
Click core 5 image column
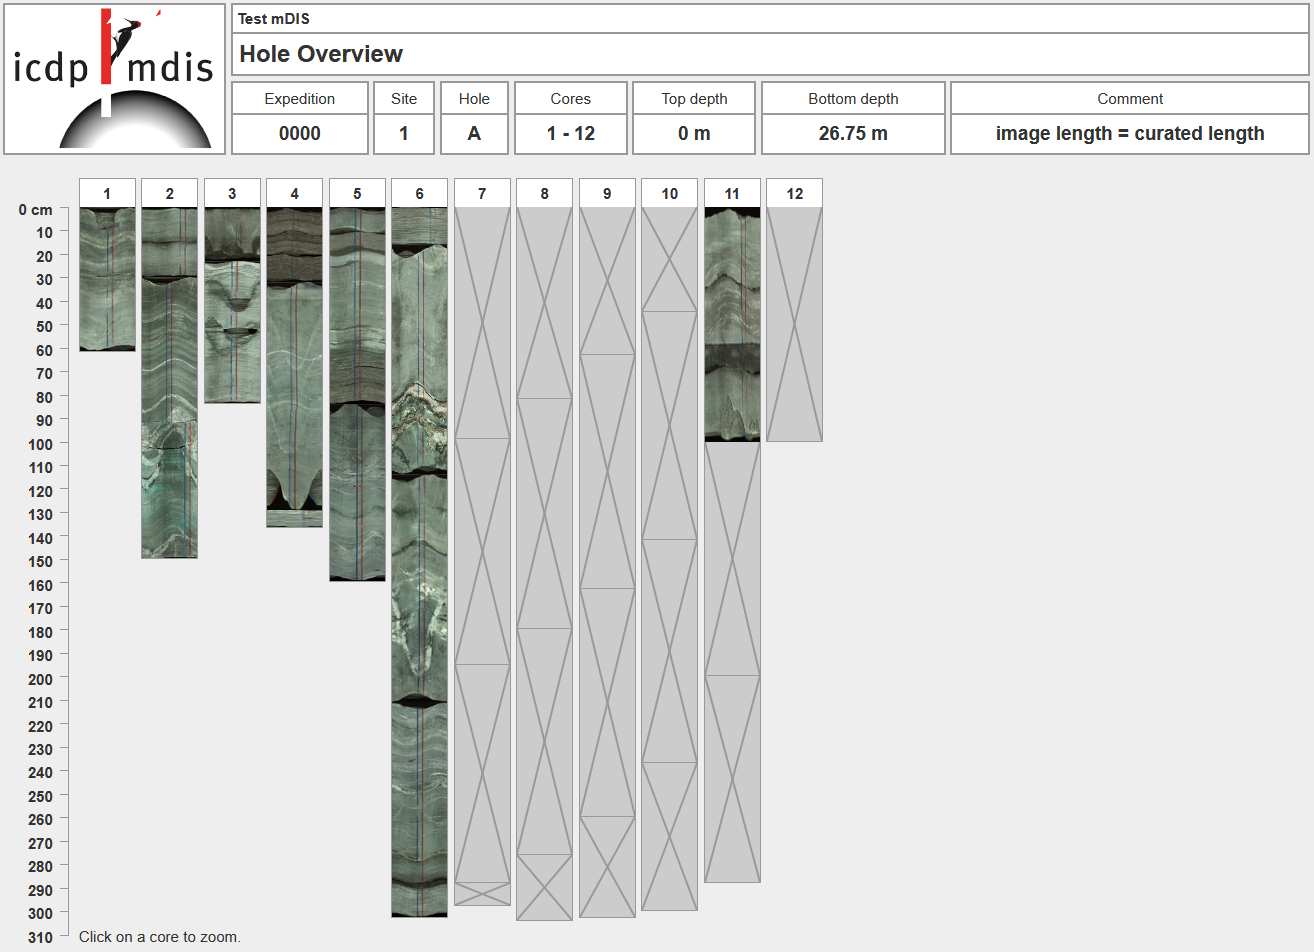tap(357, 394)
